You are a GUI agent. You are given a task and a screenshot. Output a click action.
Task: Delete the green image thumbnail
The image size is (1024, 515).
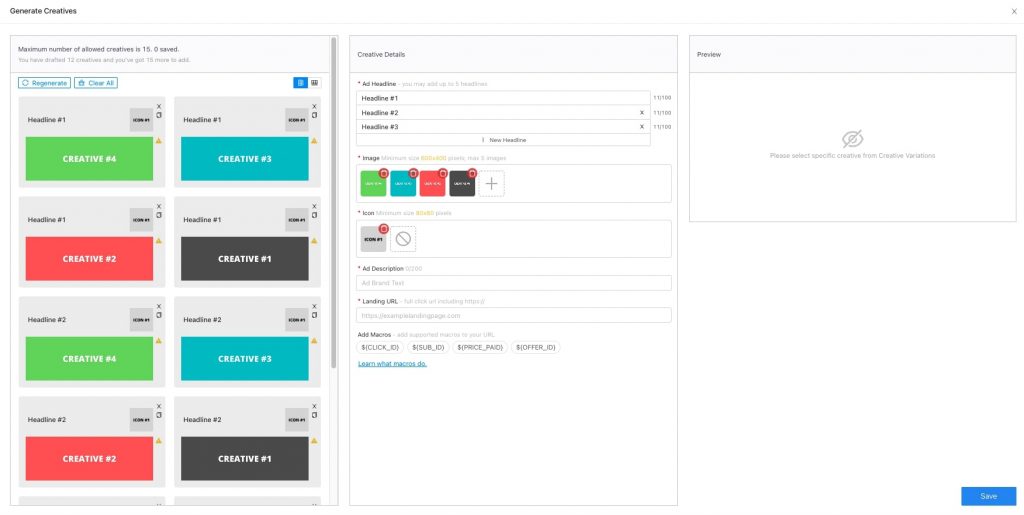click(x=384, y=173)
